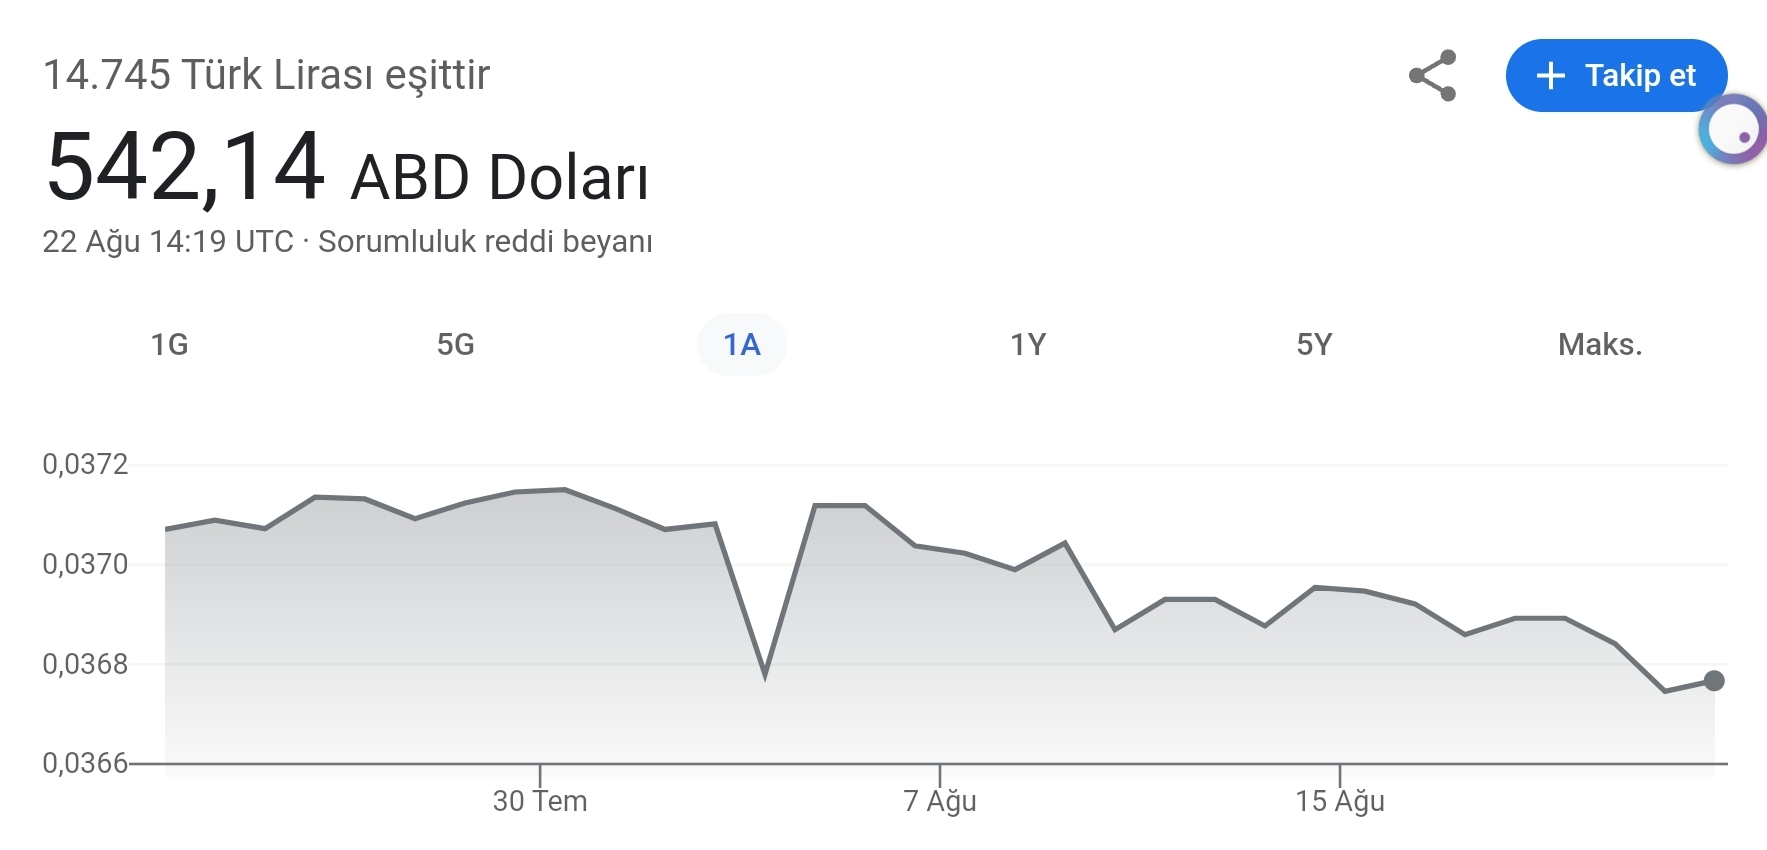Click the share icon
1767x850 pixels.
(x=1432, y=76)
